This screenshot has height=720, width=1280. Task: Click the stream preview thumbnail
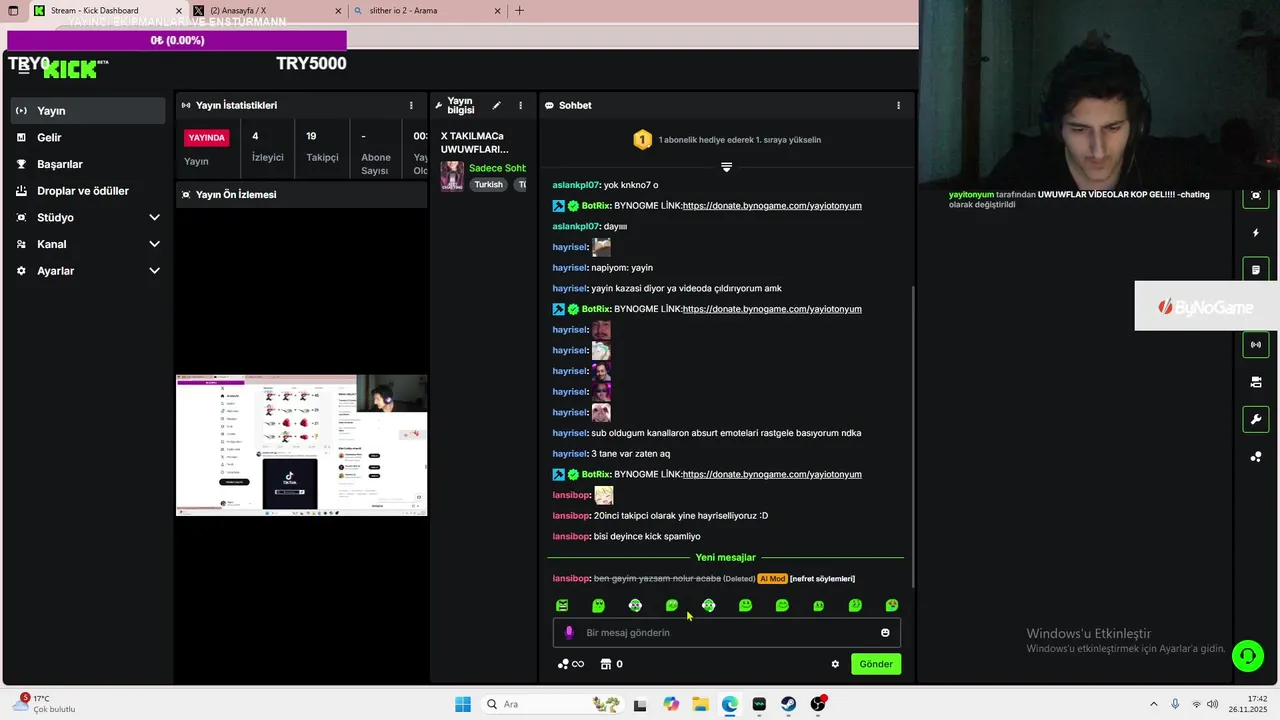302,445
